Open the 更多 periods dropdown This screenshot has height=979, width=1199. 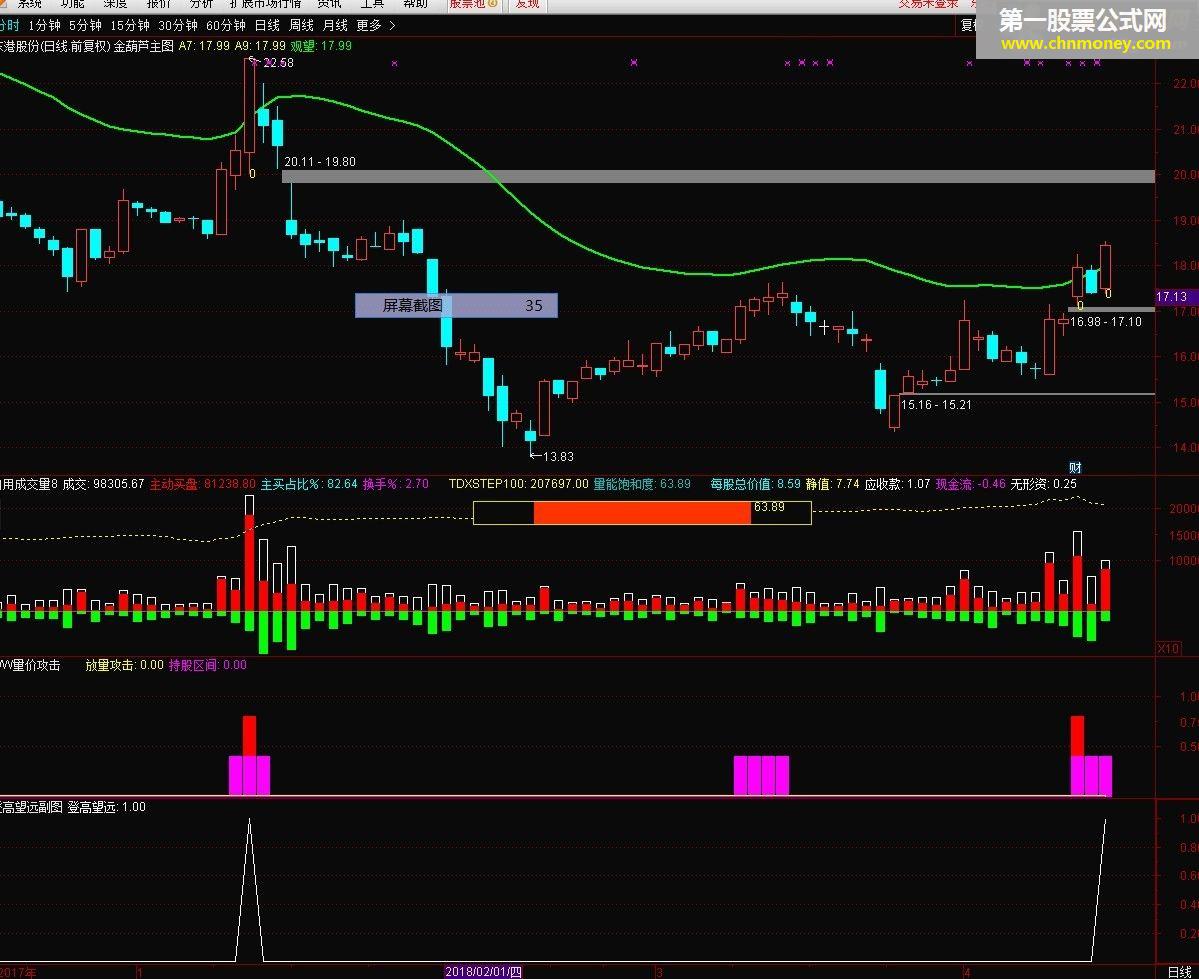[x=369, y=25]
